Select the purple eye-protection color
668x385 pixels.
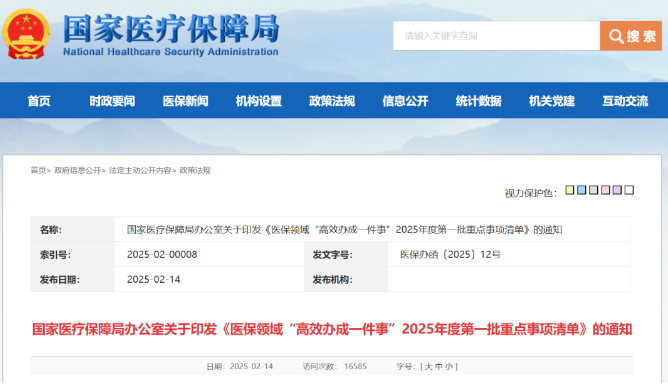coord(617,190)
